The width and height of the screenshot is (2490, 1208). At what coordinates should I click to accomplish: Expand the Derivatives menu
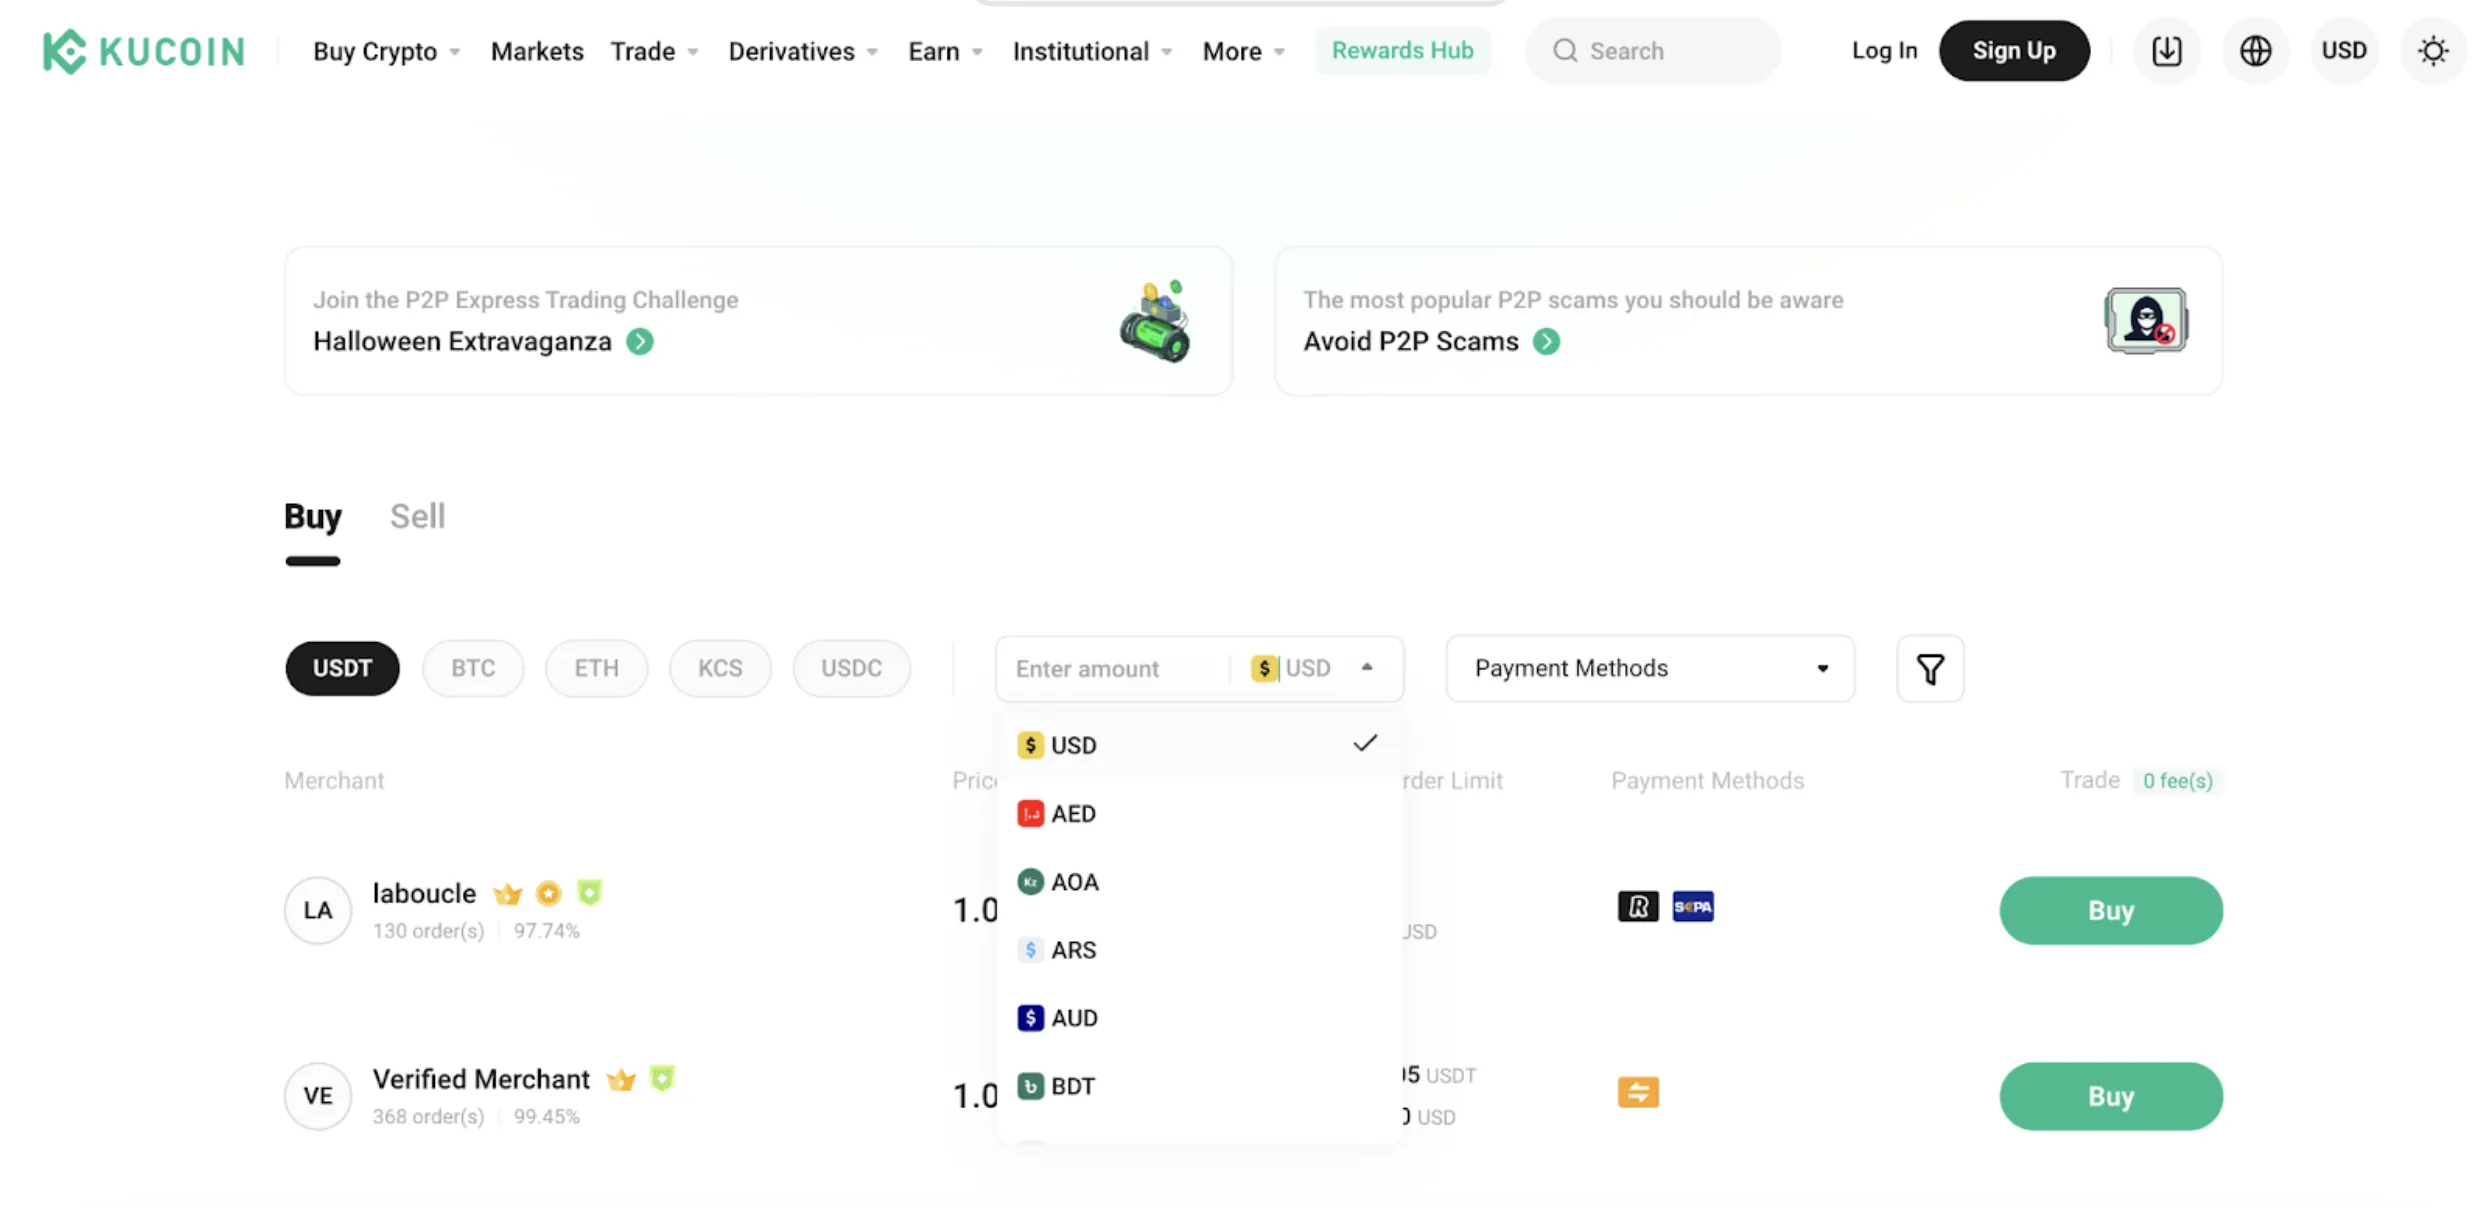(803, 51)
